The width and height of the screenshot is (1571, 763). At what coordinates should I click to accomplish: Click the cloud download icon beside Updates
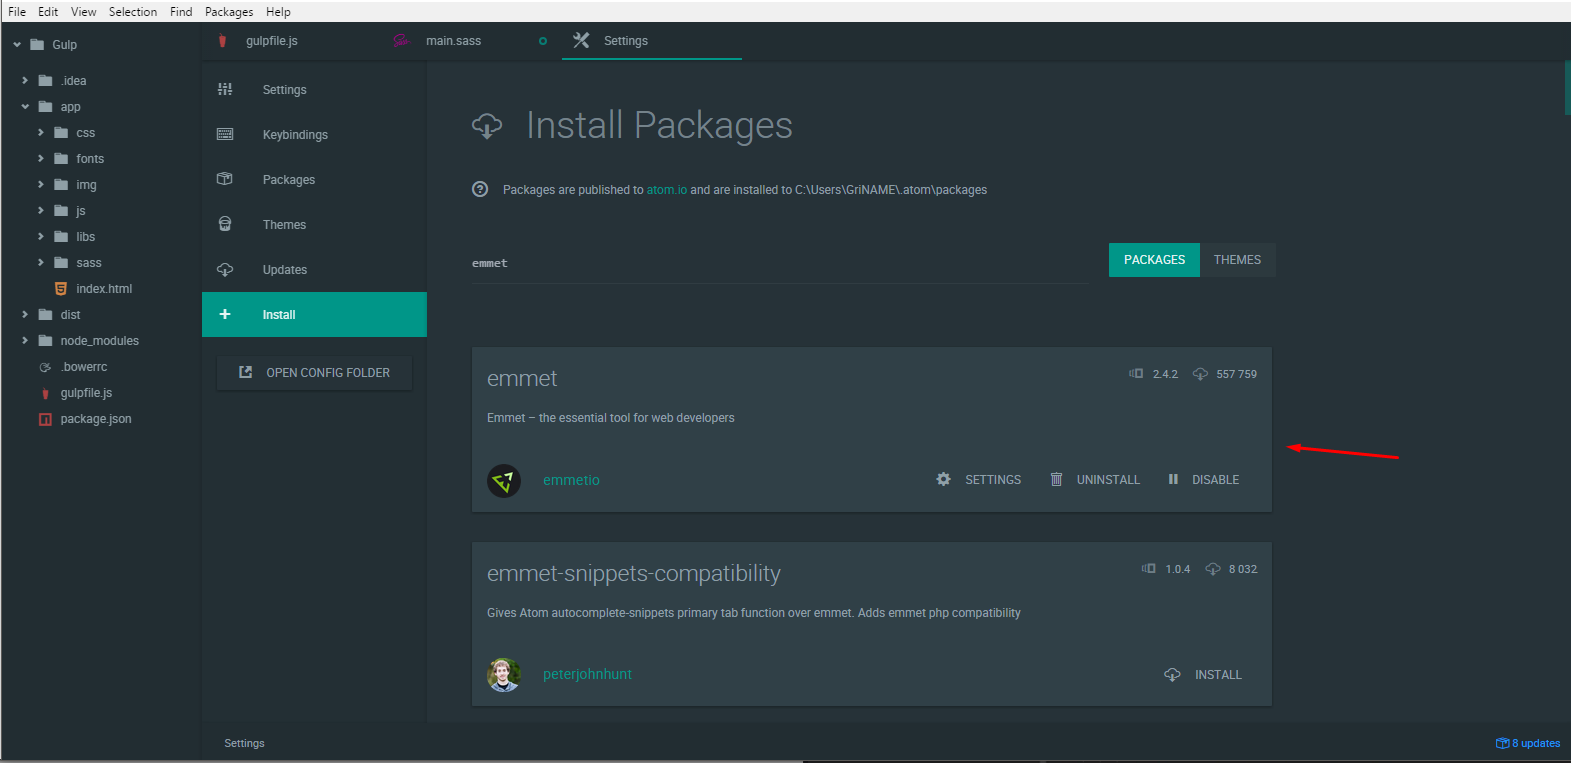point(225,269)
